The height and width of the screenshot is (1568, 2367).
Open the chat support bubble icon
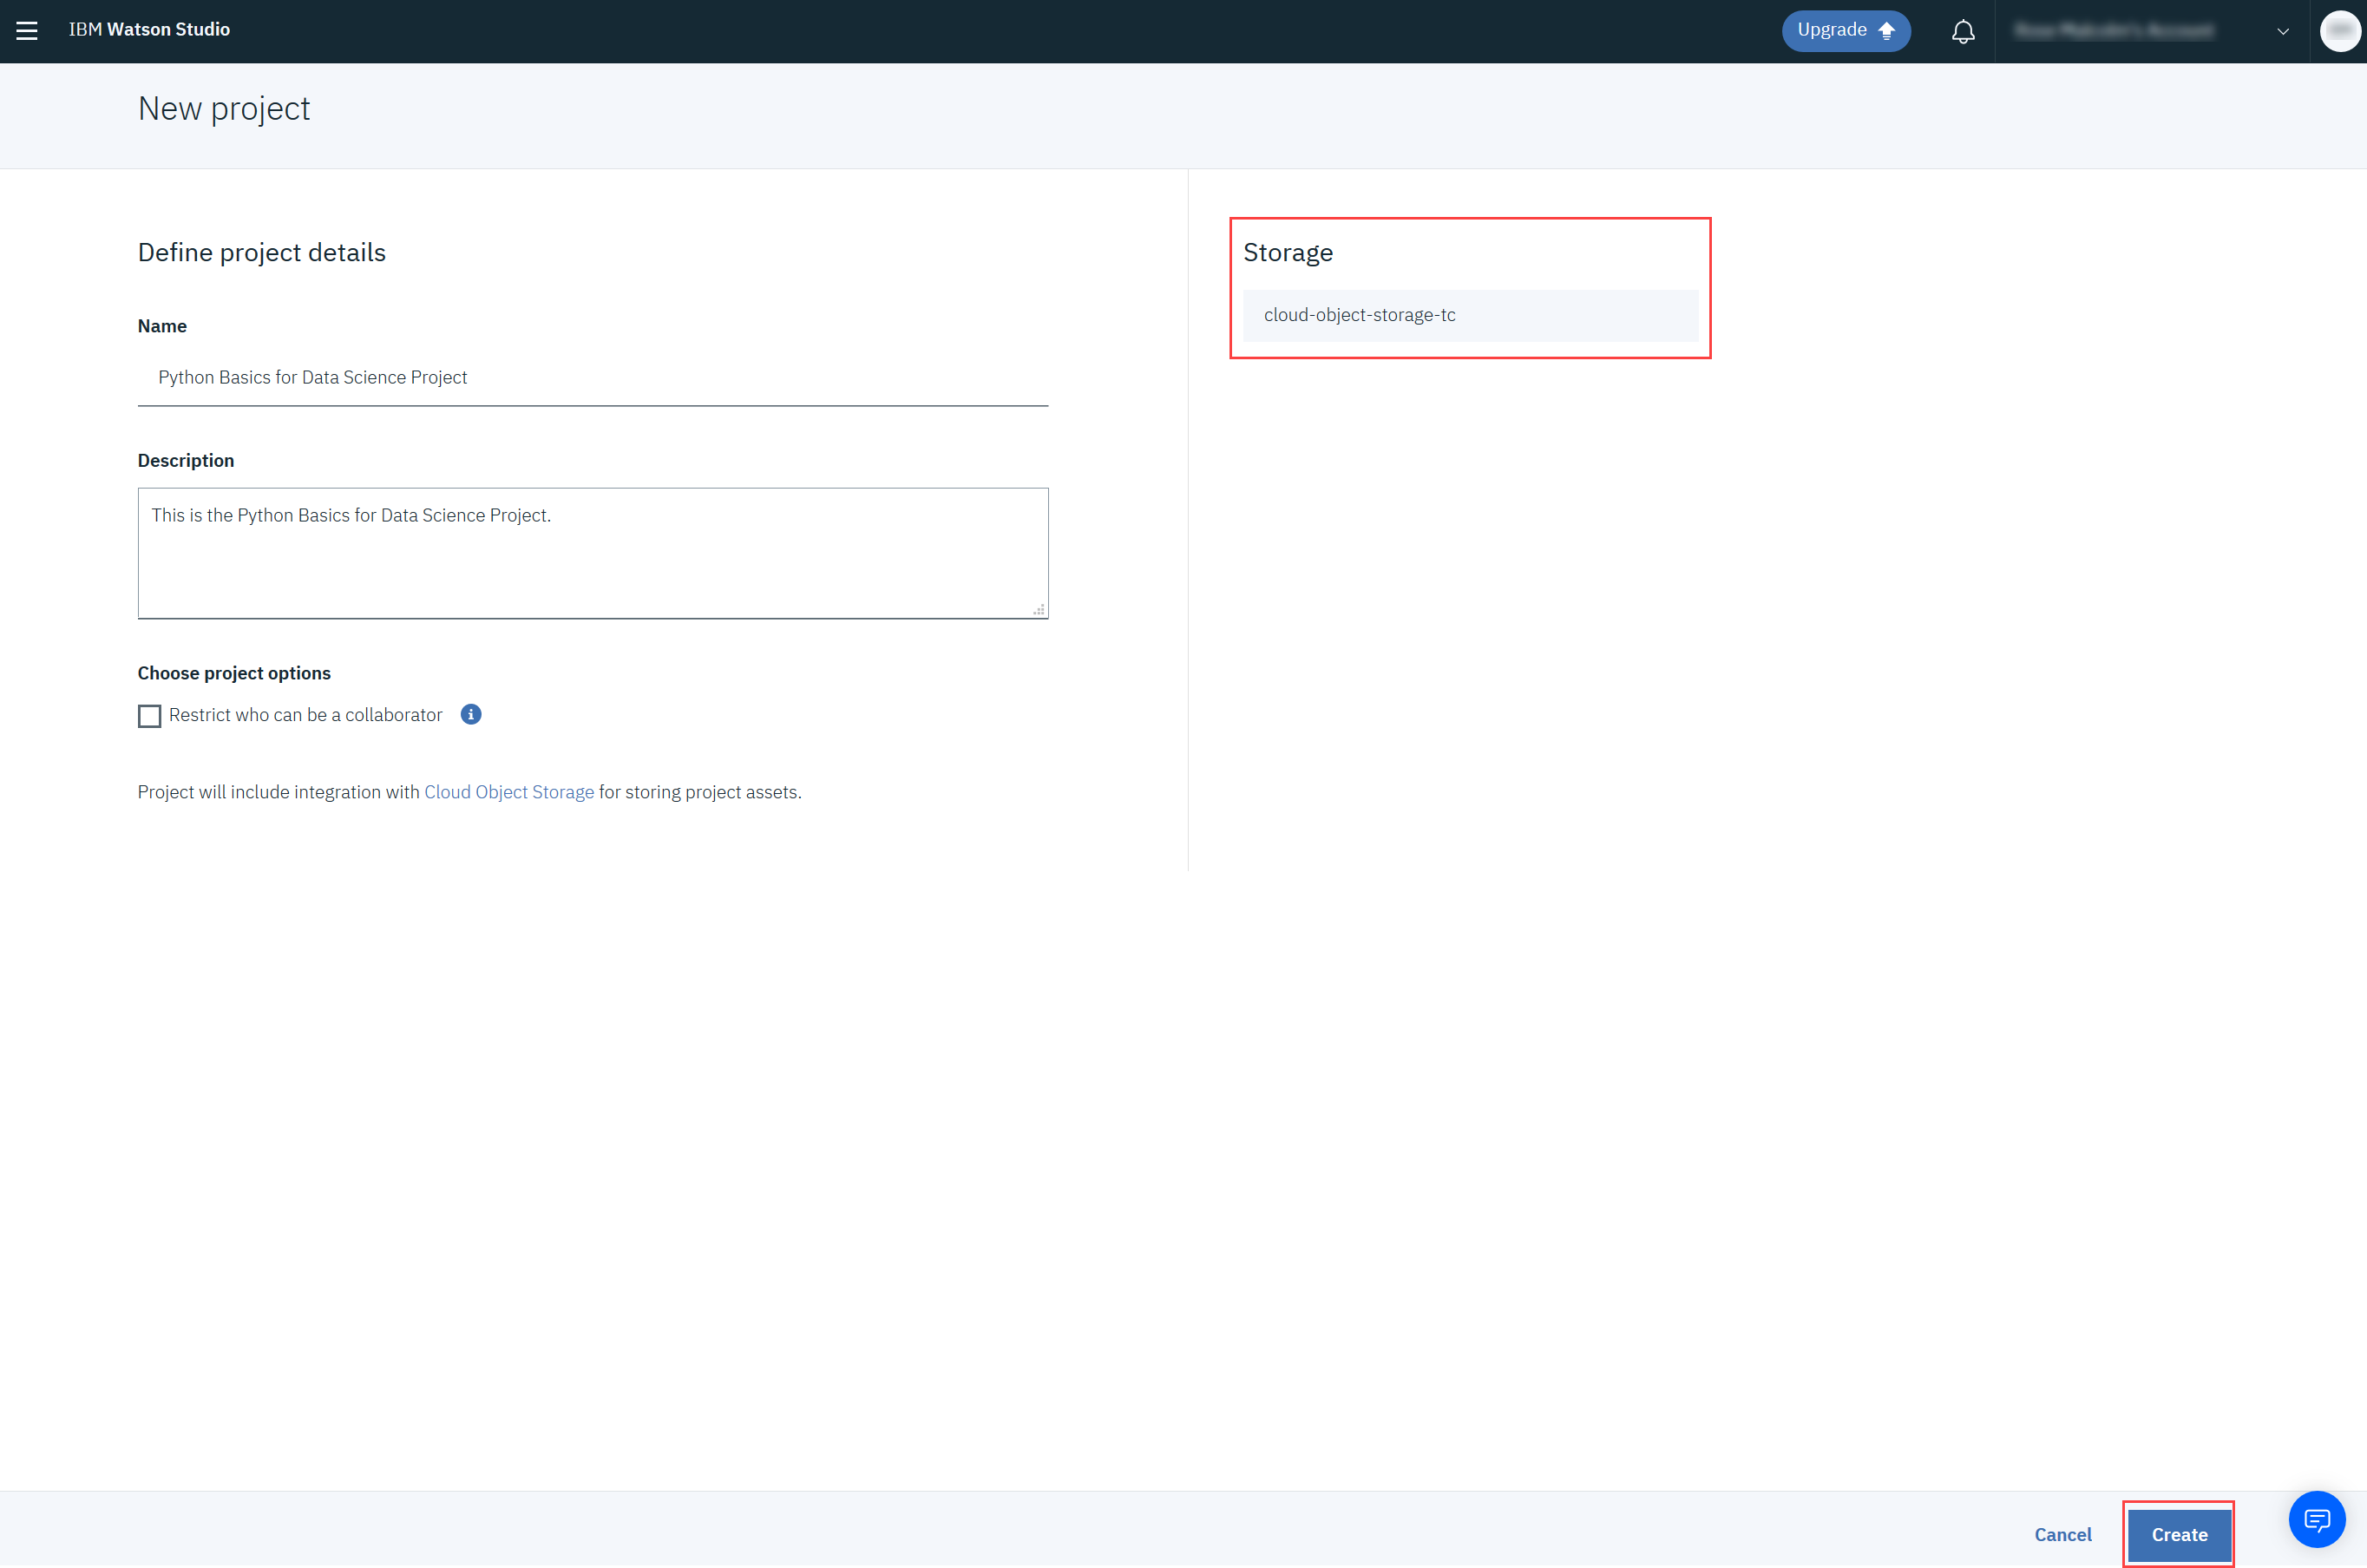coord(2316,1519)
